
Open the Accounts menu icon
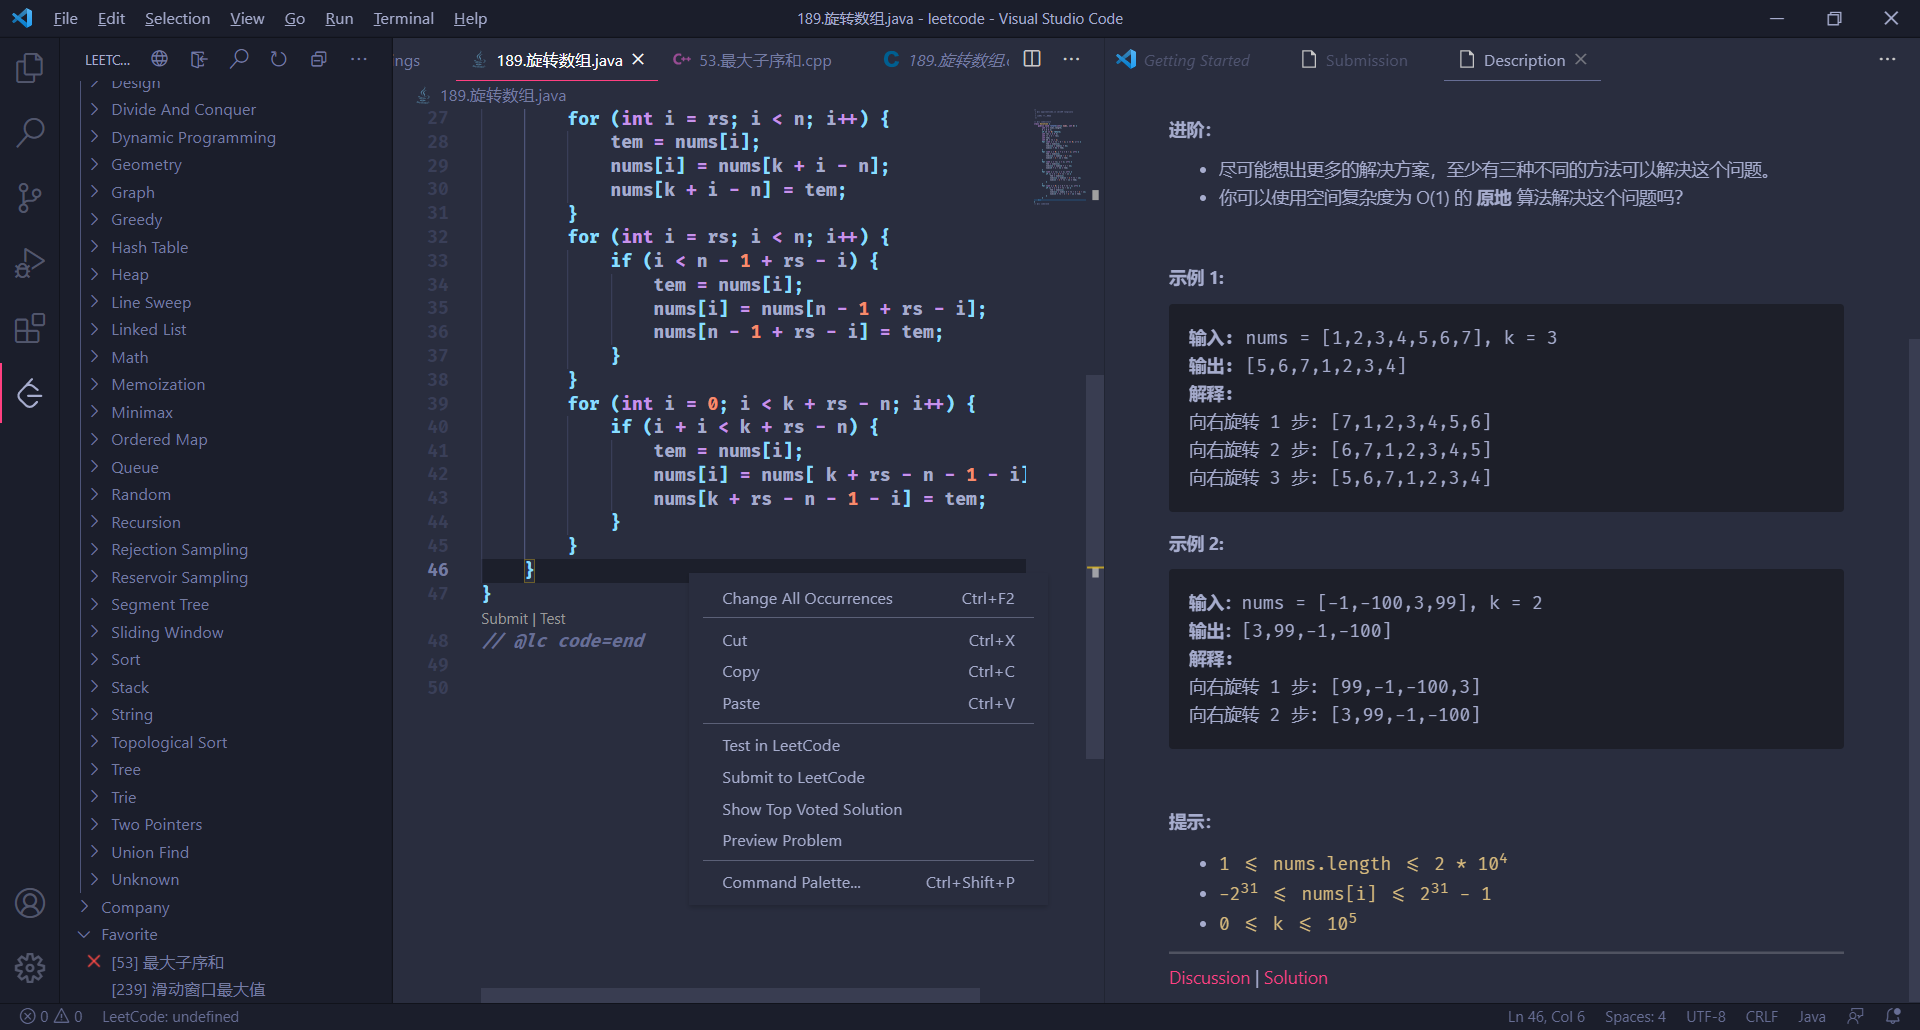(x=30, y=903)
